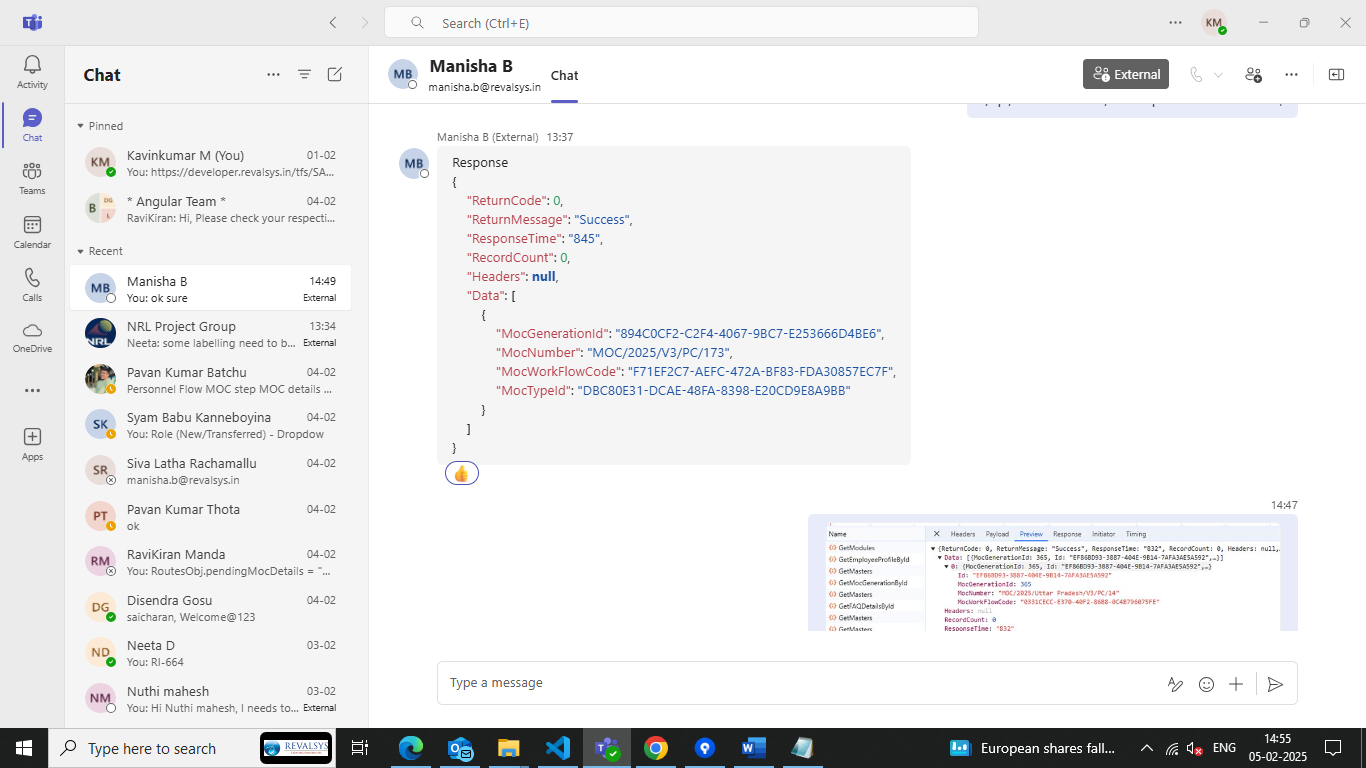
Task: Click the External badge button
Action: 1126,74
